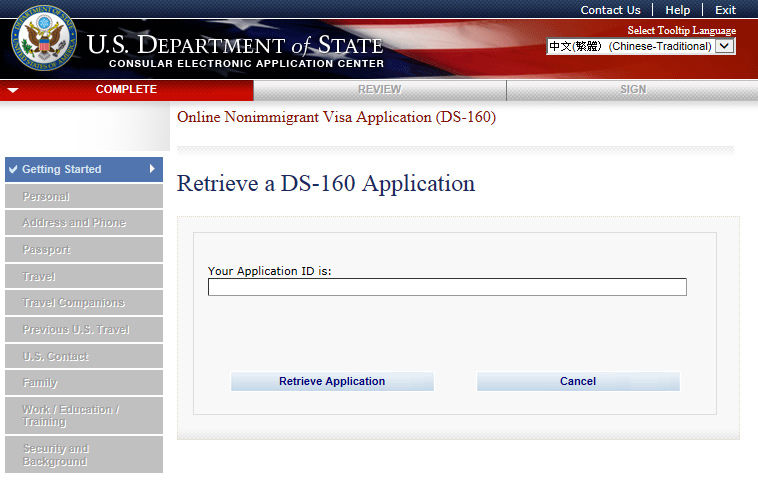Viewport: 758px width, 490px height.
Task: Open Security and Background section
Action: click(x=84, y=455)
